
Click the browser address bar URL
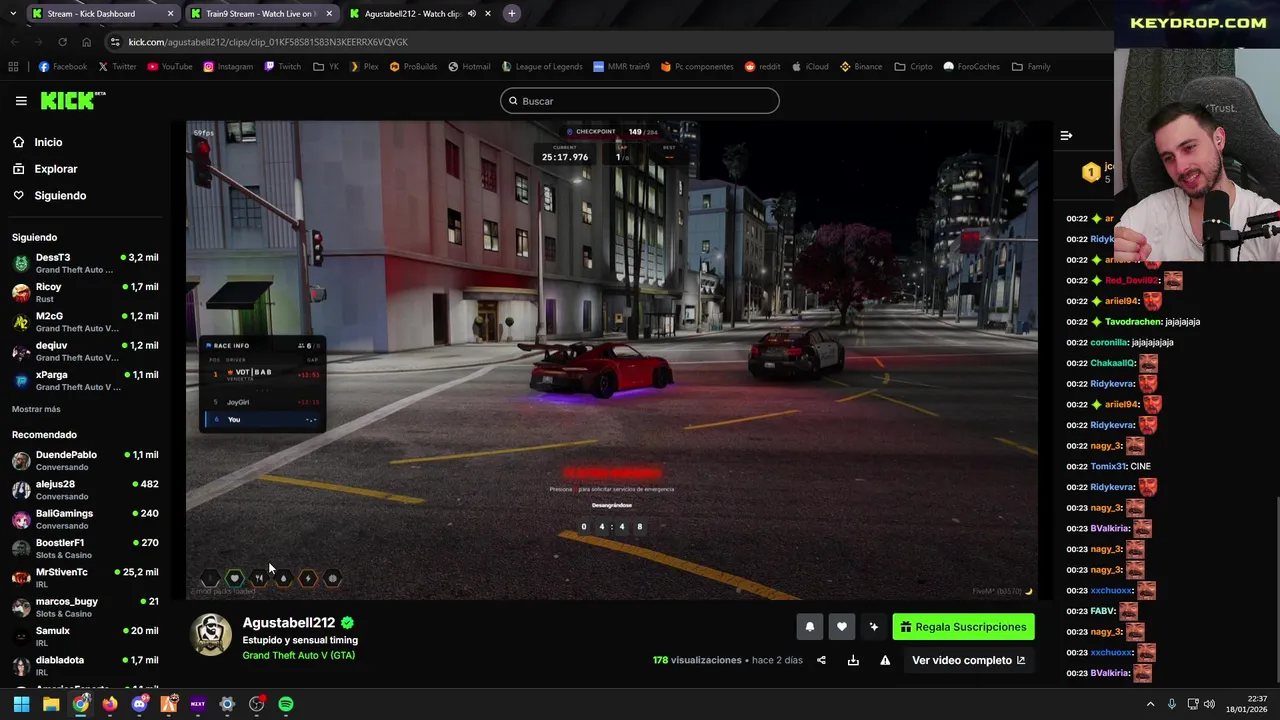pyautogui.click(x=268, y=42)
